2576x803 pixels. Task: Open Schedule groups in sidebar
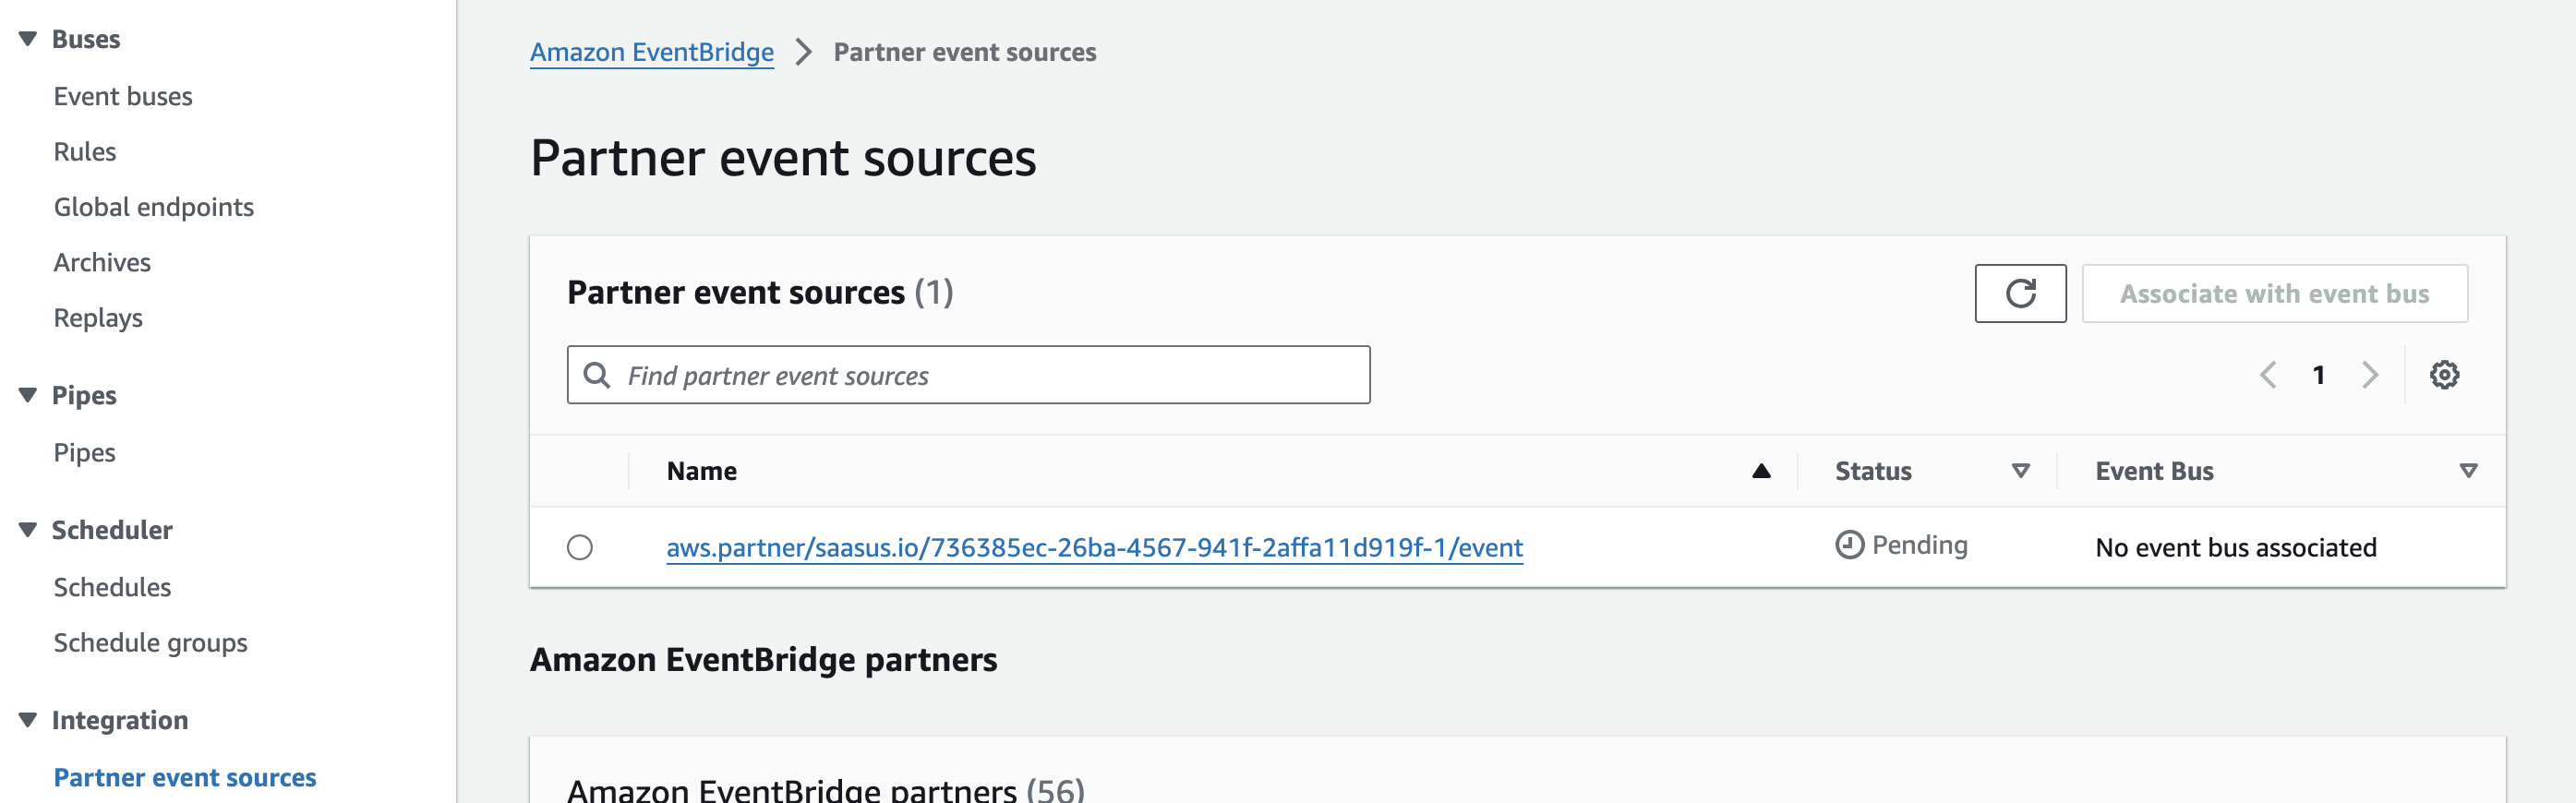150,642
